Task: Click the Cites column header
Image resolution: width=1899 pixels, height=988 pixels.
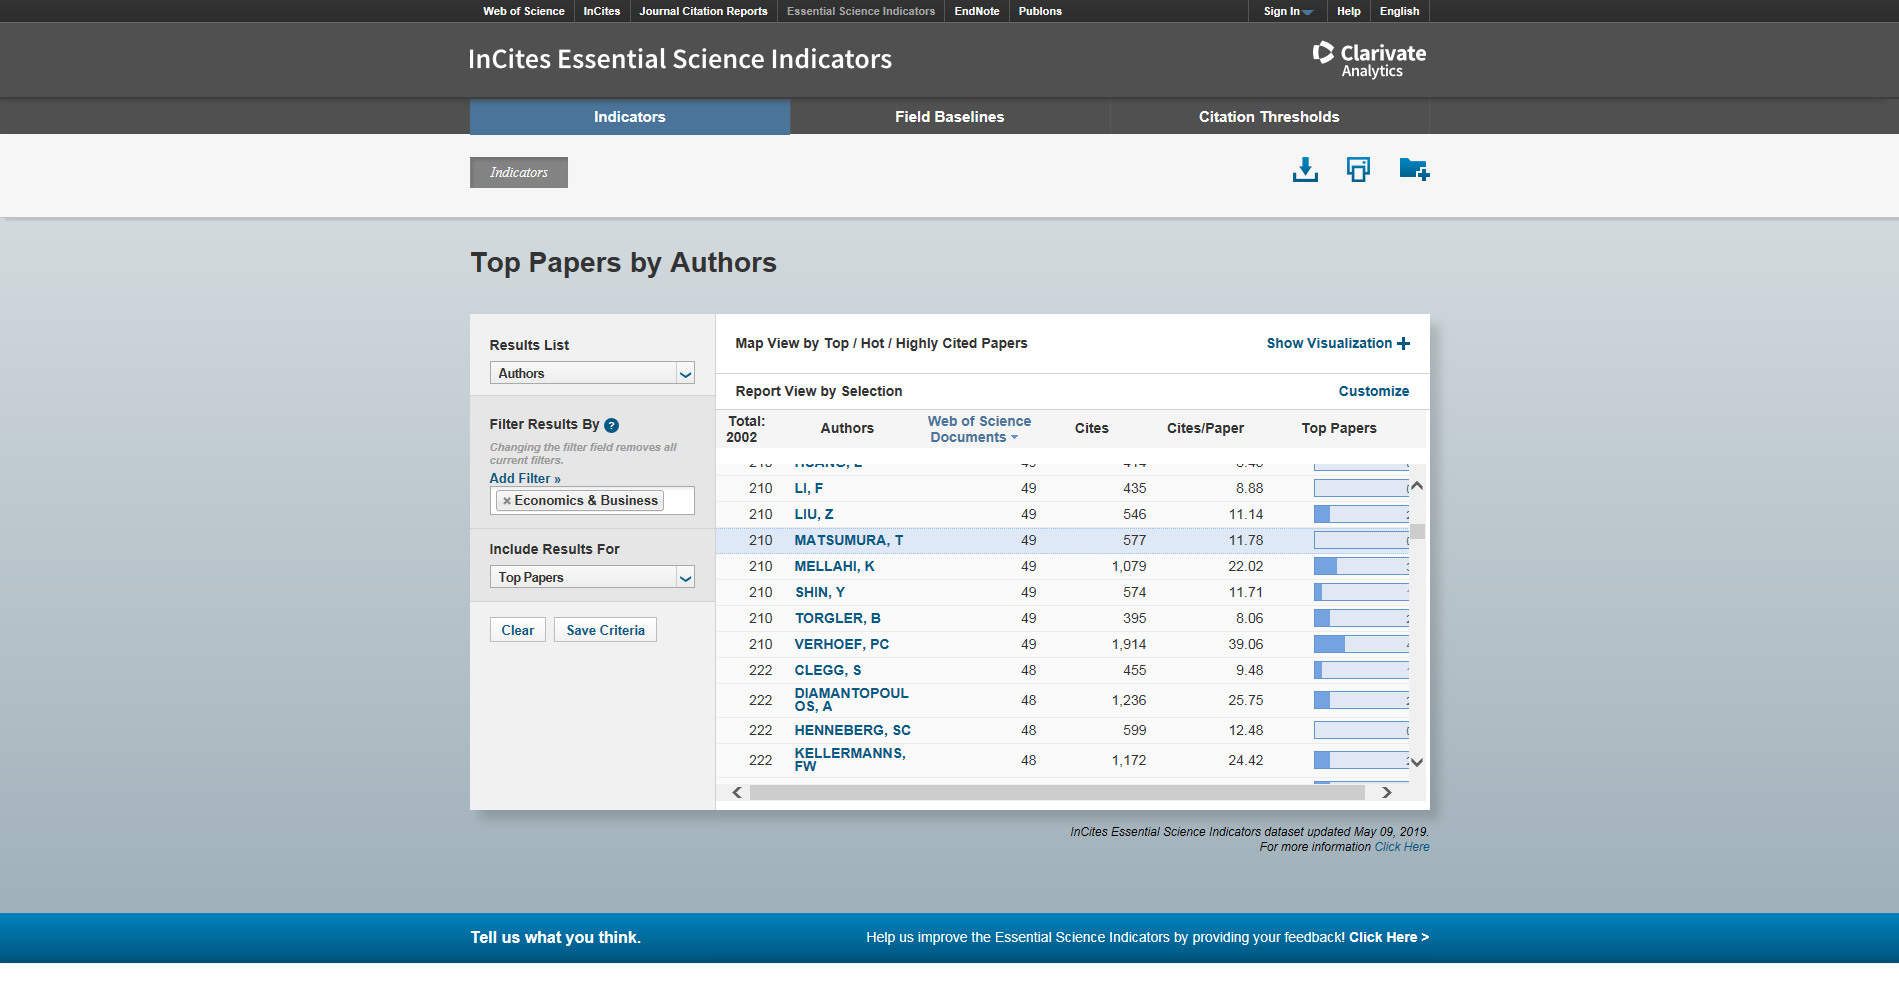Action: tap(1092, 428)
